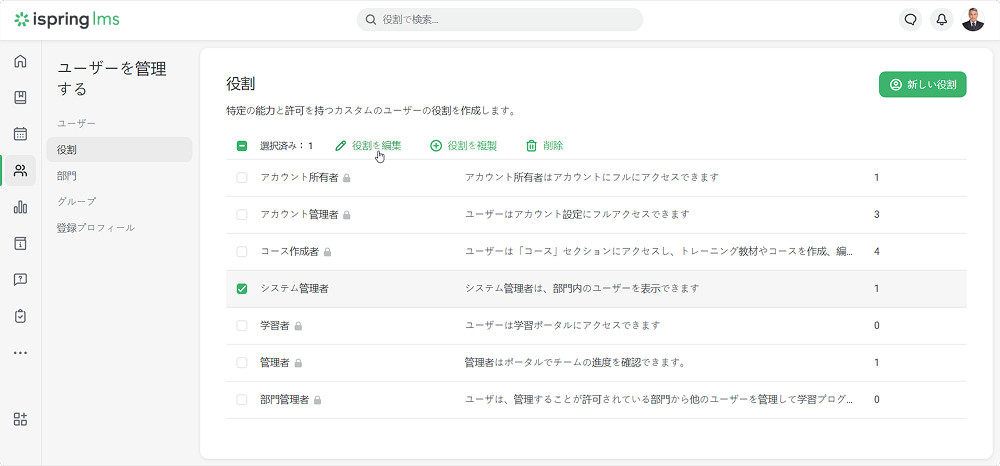Open the apps grid icon at bottom
This screenshot has height=466, width=1000.
[x=20, y=419]
